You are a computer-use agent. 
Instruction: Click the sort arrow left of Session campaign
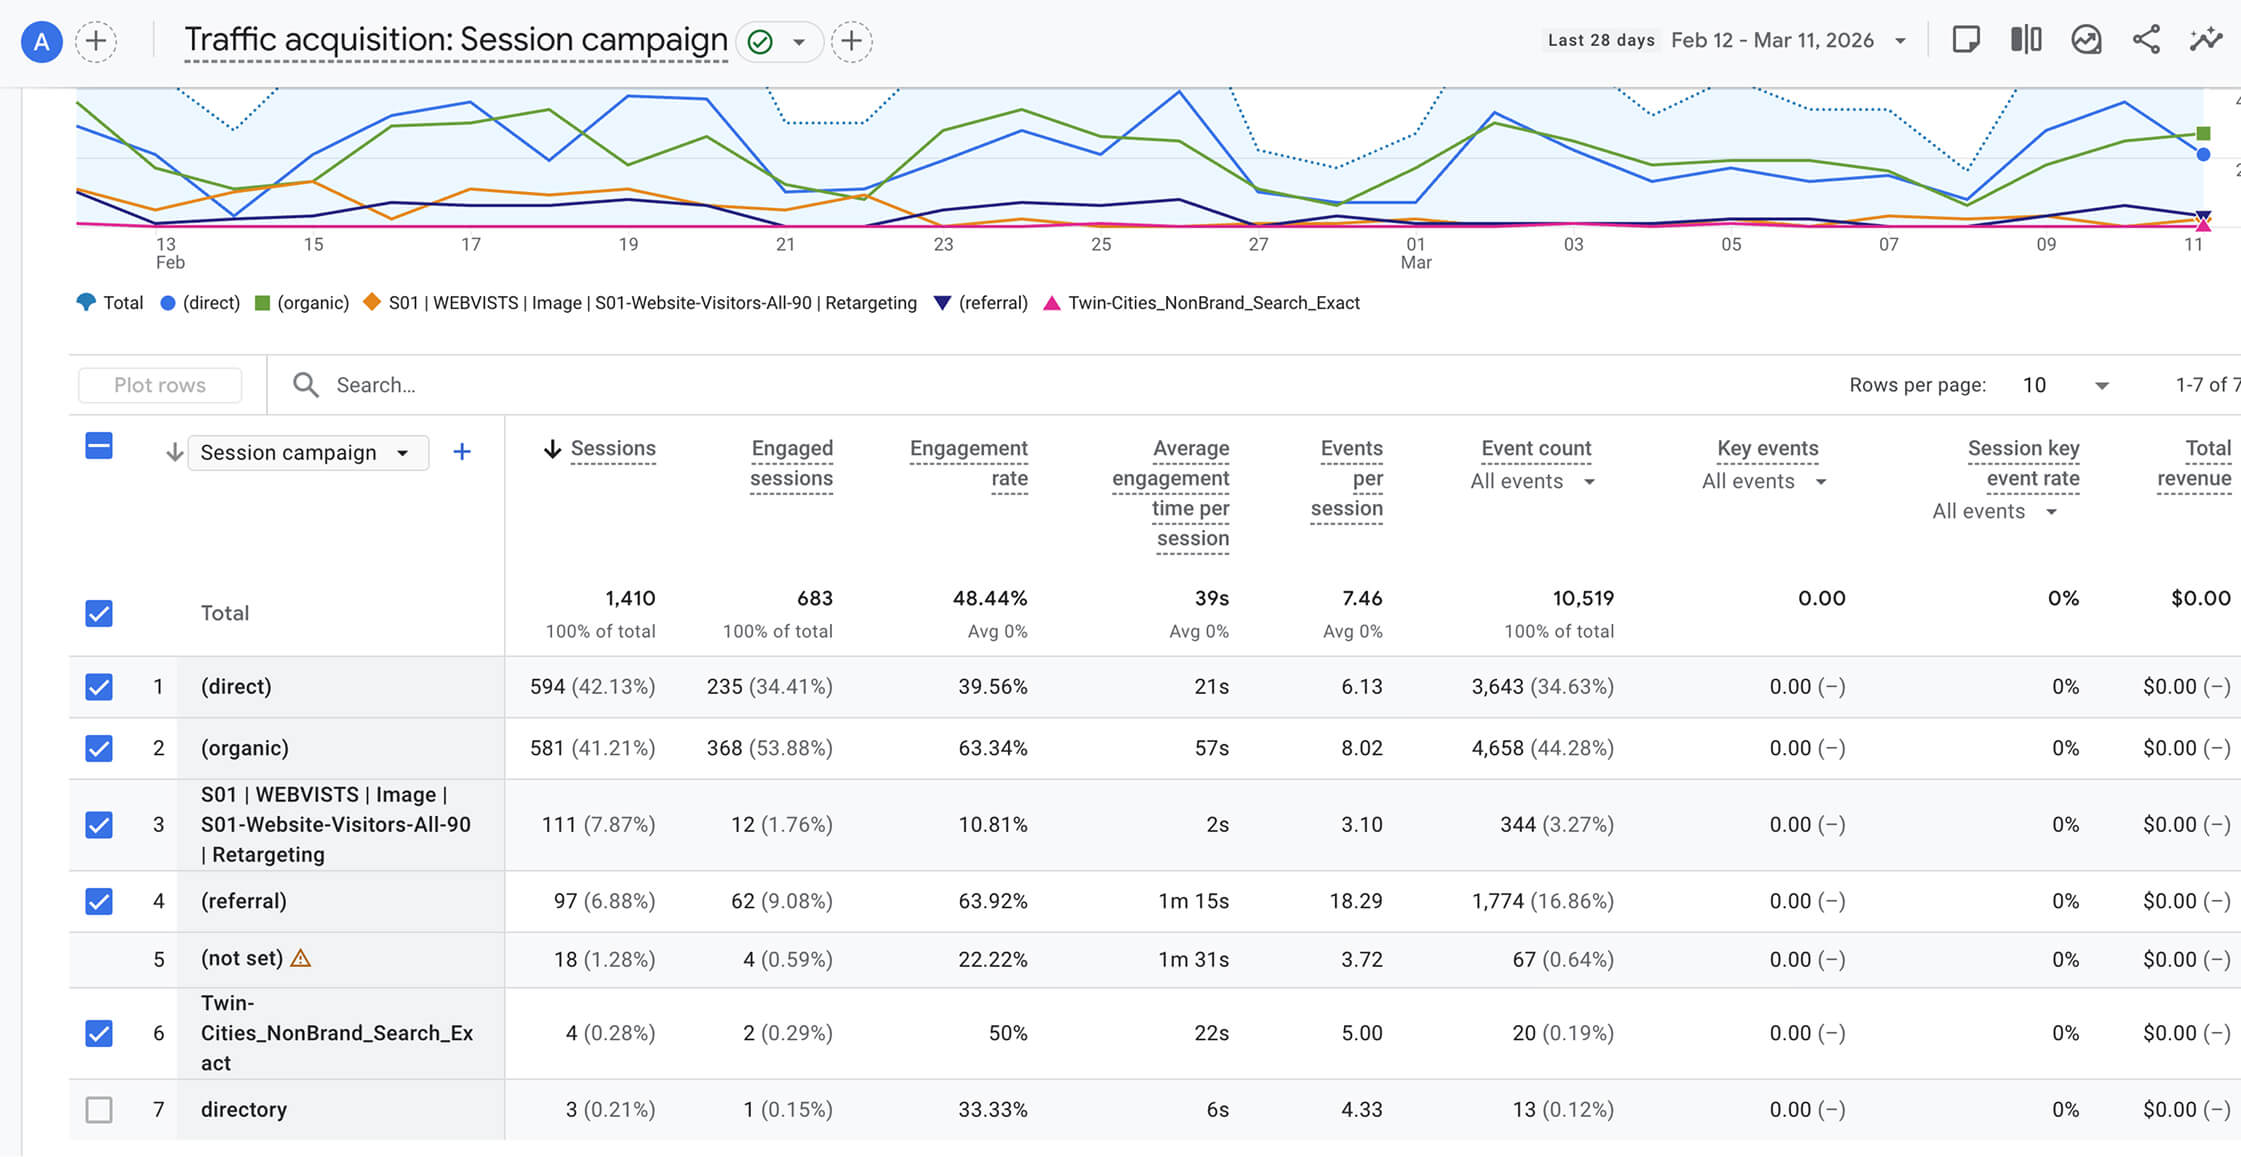click(174, 452)
